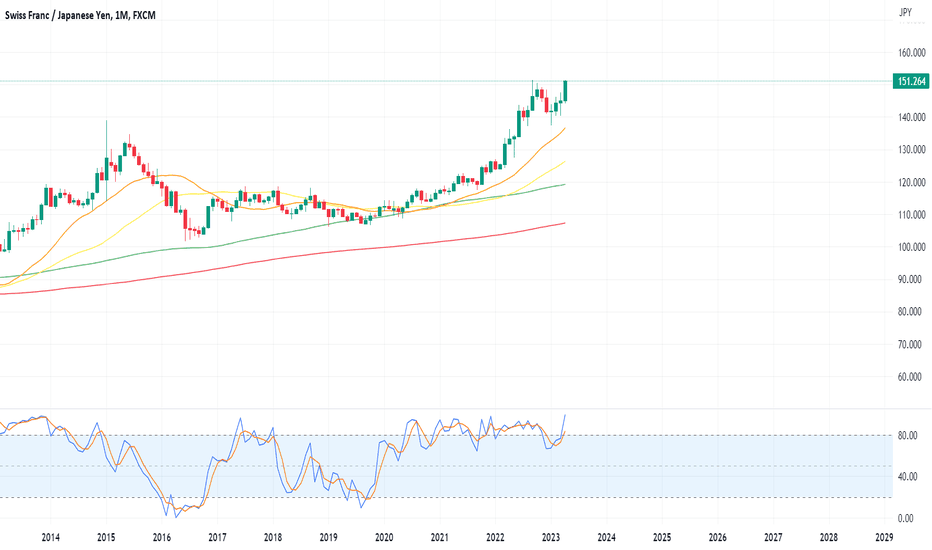This screenshot has height=550, width=932.
Task: Click the 2017 label on time axis
Action: pyautogui.click(x=217, y=538)
